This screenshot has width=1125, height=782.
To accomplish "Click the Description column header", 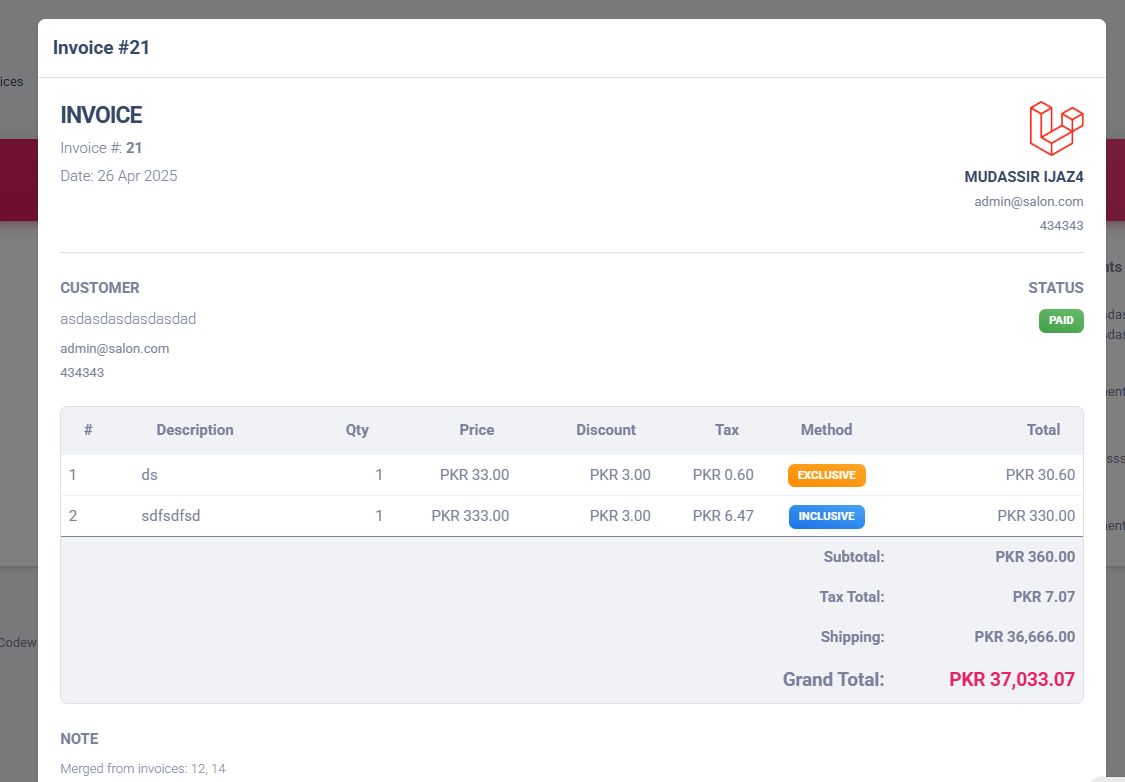I will tap(194, 430).
